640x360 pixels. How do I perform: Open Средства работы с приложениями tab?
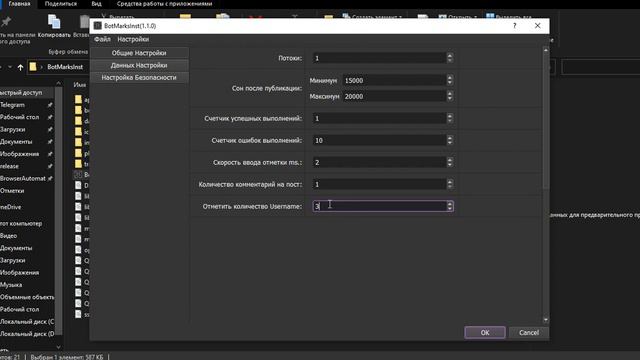pos(164,4)
